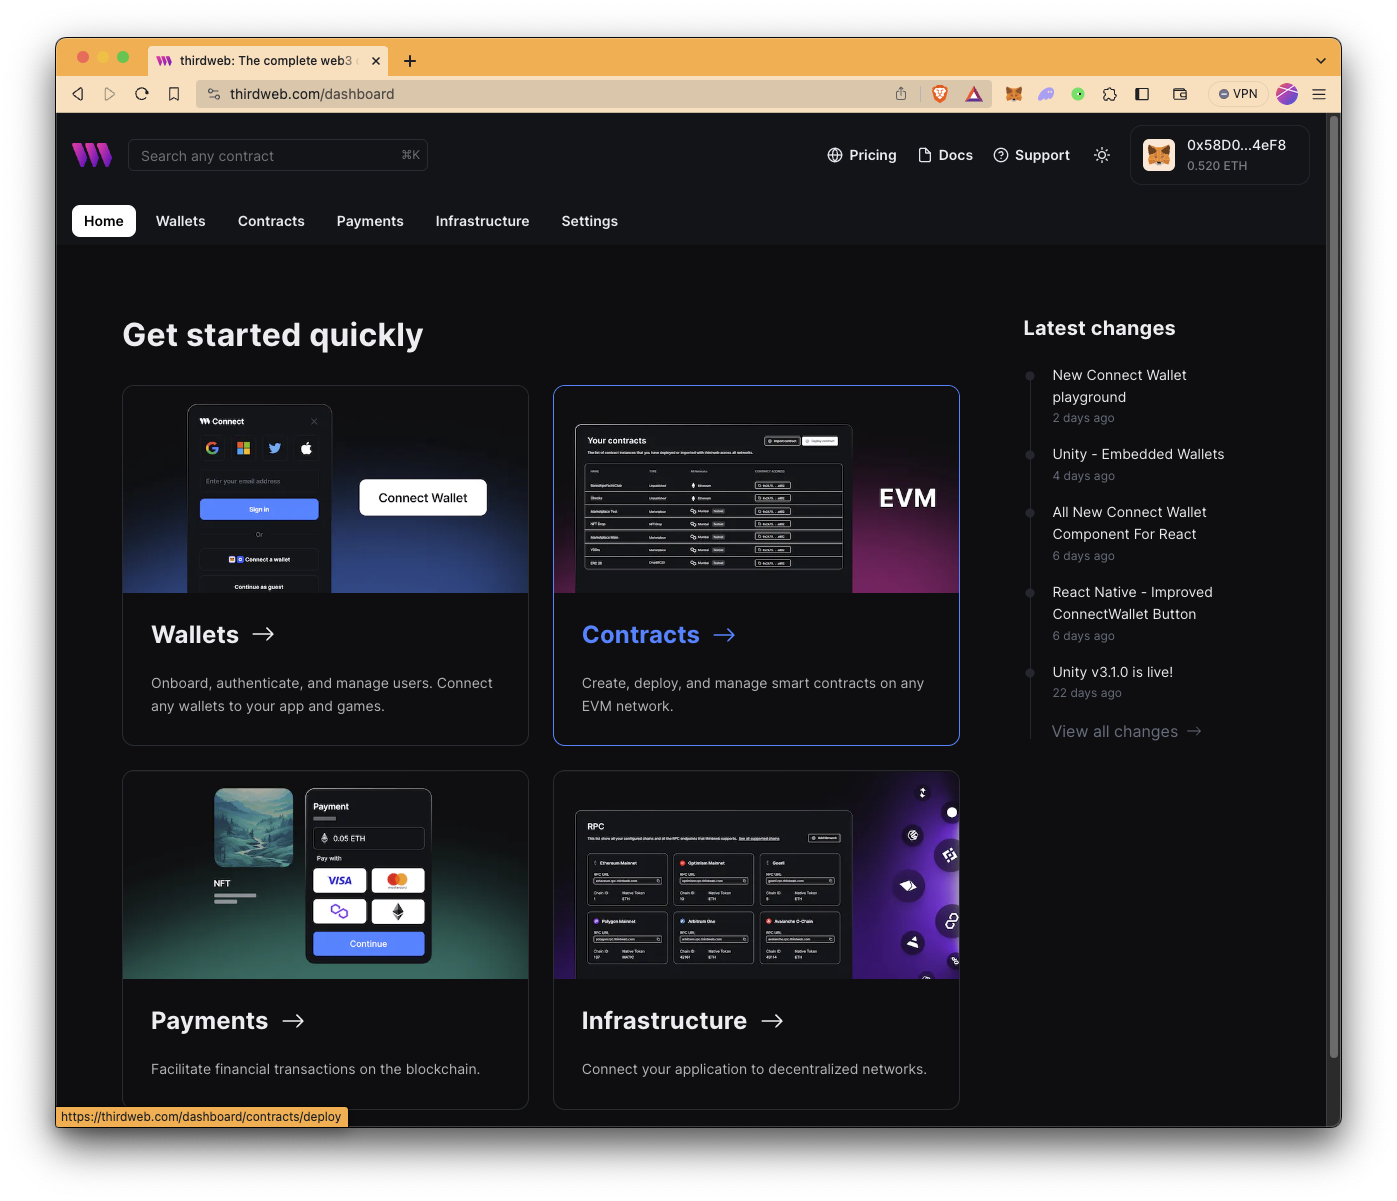The image size is (1397, 1201).
Task: Click the Infrastructure RPC preview image
Action: click(x=756, y=875)
